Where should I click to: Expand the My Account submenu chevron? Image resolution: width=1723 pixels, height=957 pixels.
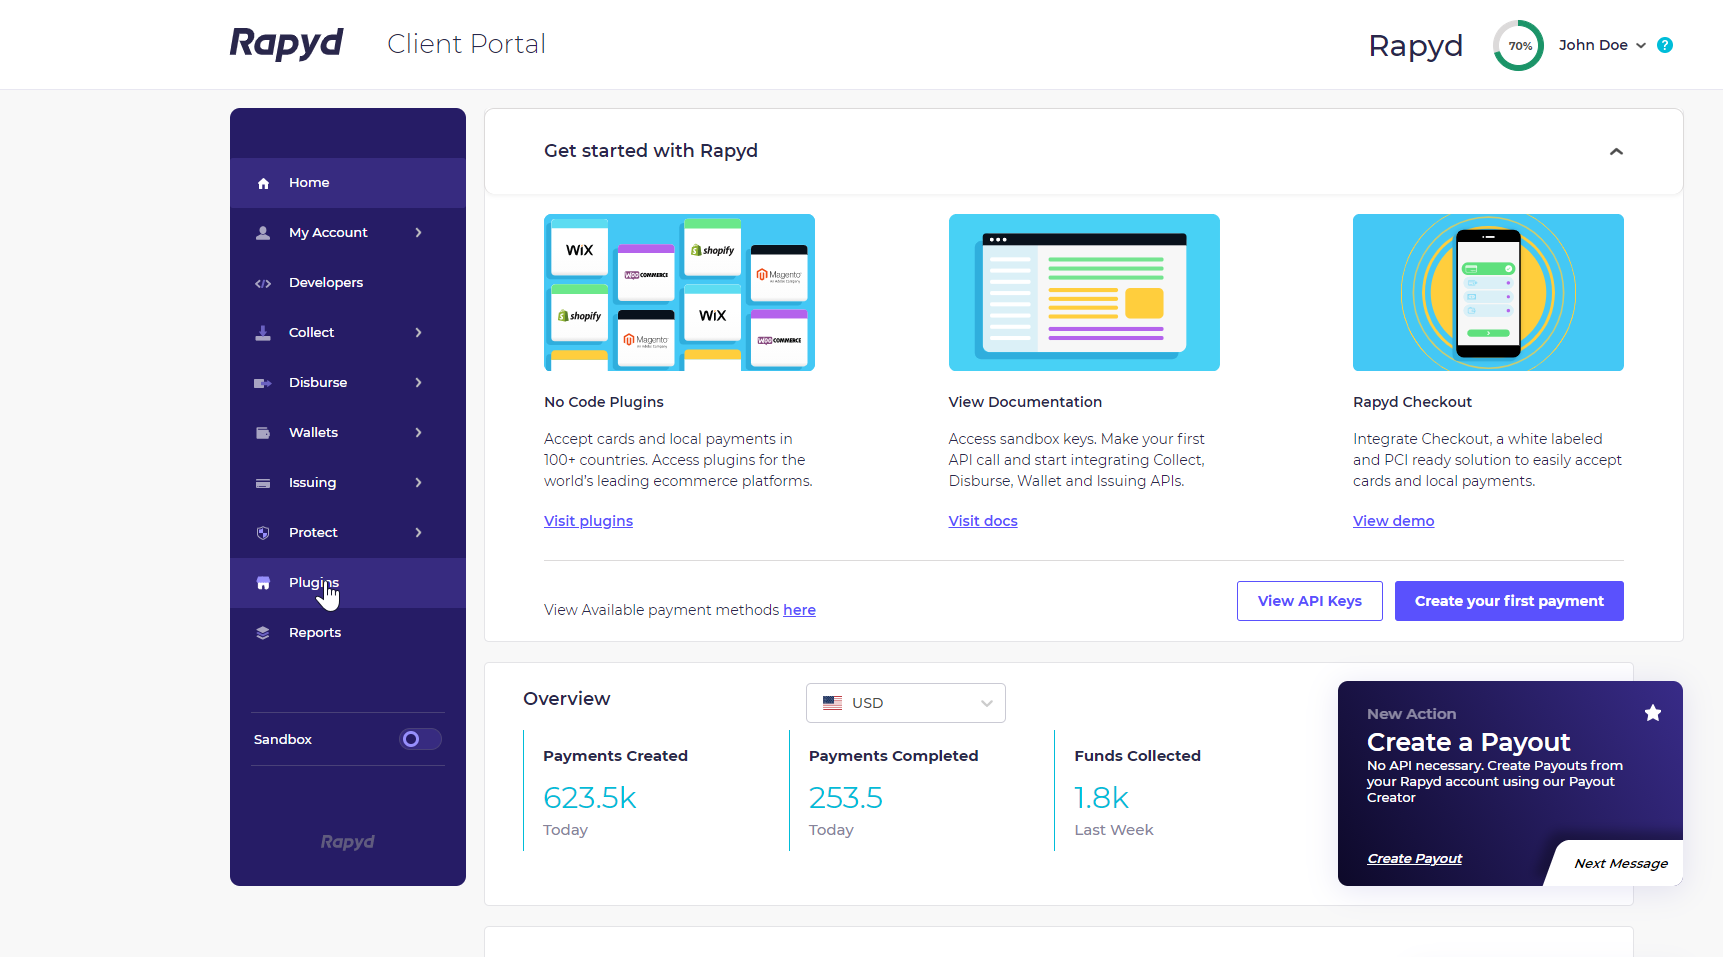pos(419,233)
